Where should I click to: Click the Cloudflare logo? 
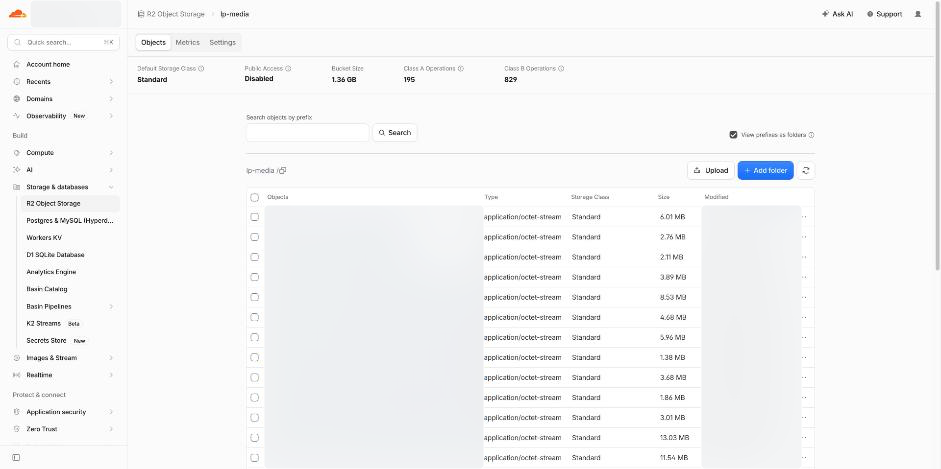point(17,13)
